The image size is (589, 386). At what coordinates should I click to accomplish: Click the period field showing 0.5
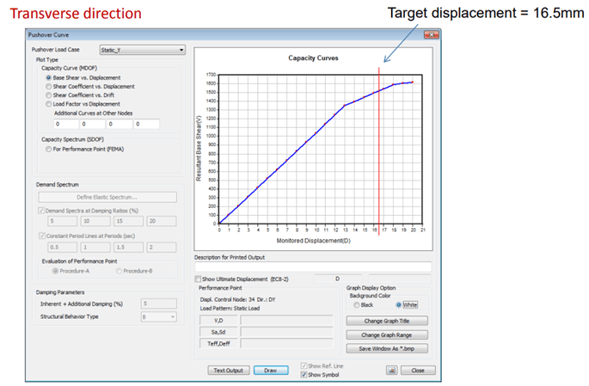pyautogui.click(x=62, y=247)
